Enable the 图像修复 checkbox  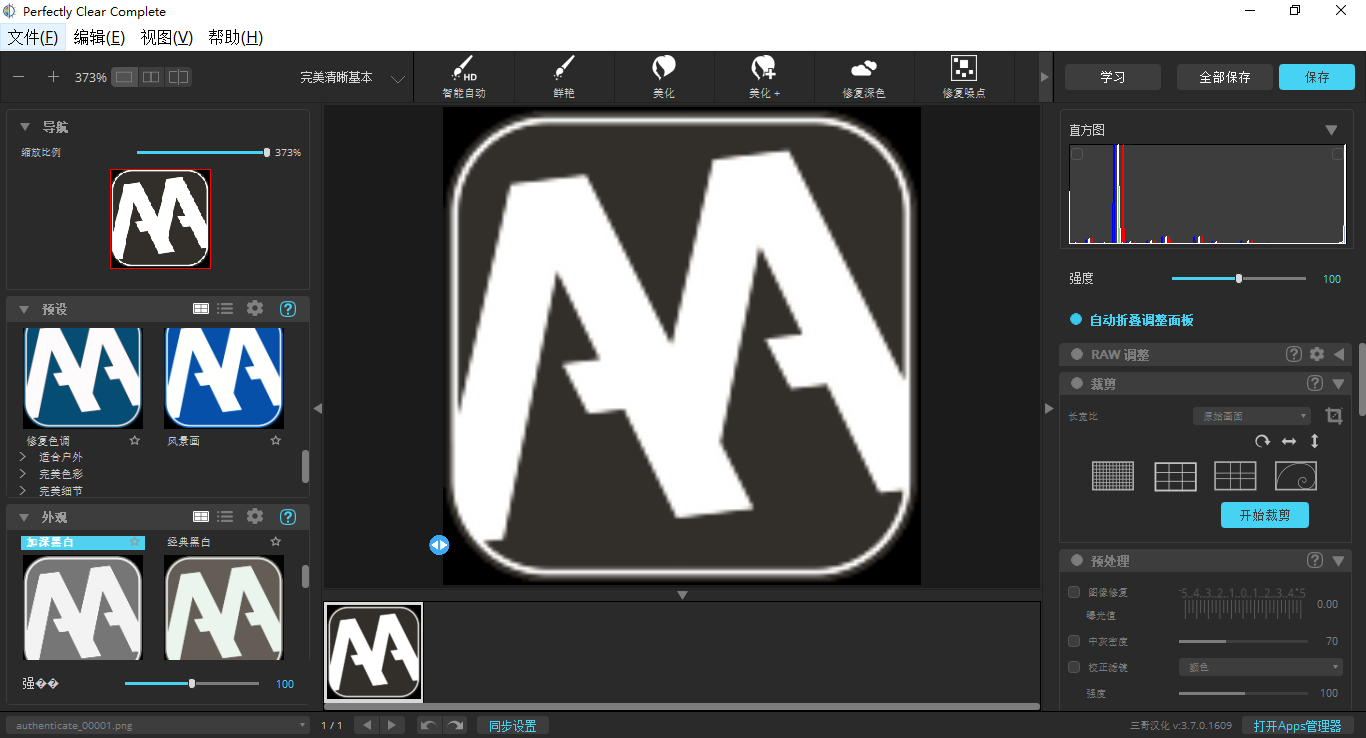[1074, 592]
